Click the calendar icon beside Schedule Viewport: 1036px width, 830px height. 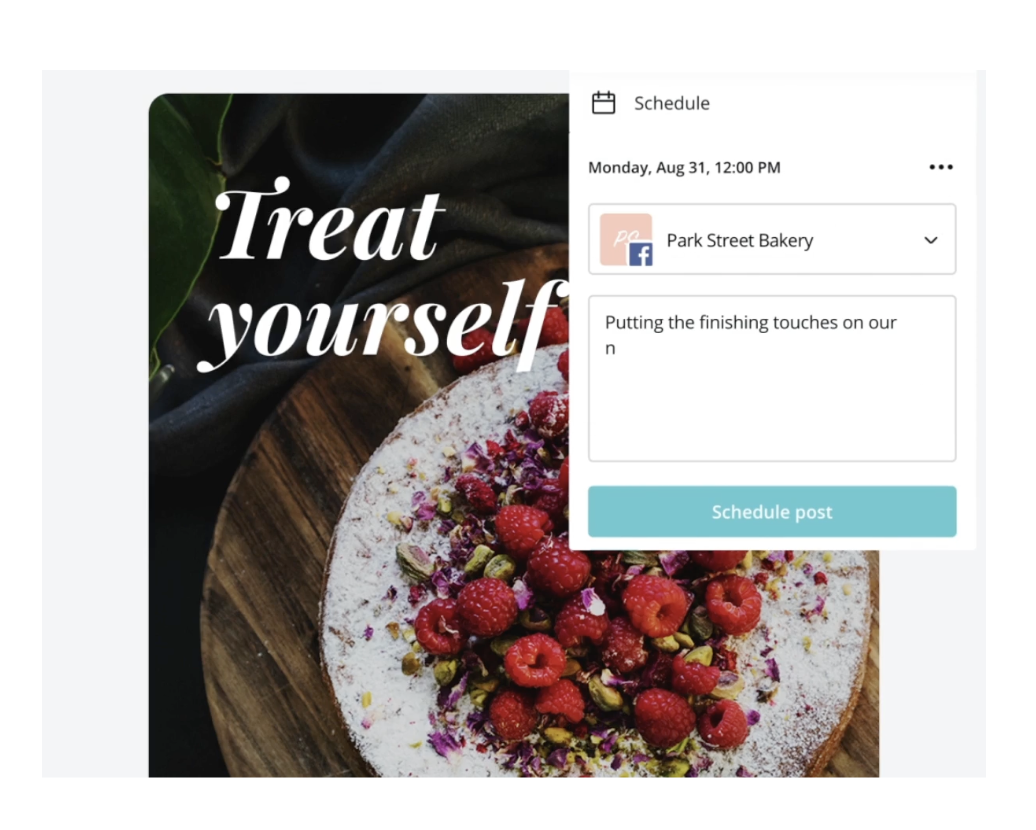click(x=603, y=102)
